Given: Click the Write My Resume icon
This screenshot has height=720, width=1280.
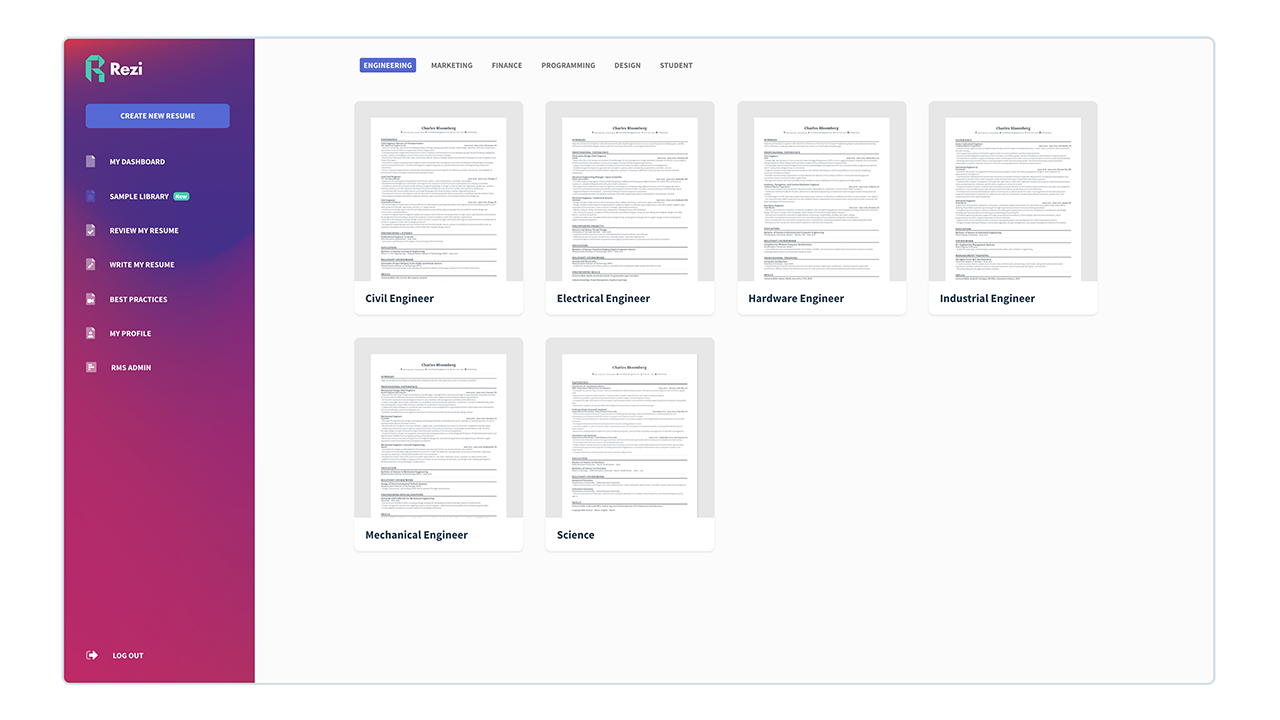Looking at the screenshot, I should [90, 265].
